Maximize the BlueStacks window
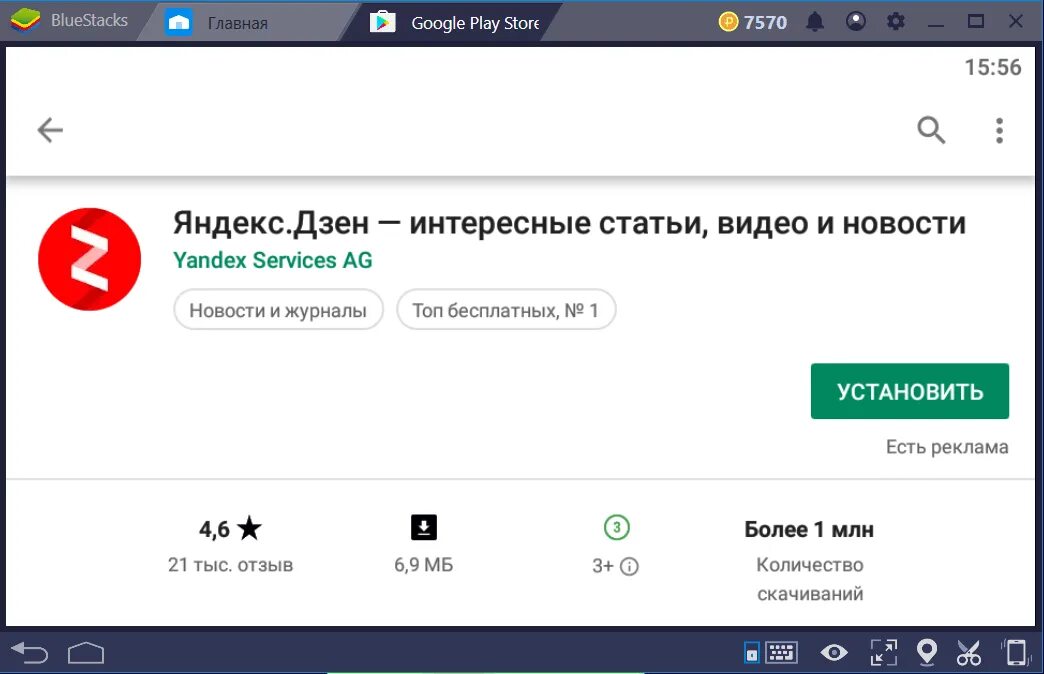The width and height of the screenshot is (1044, 674). [975, 22]
